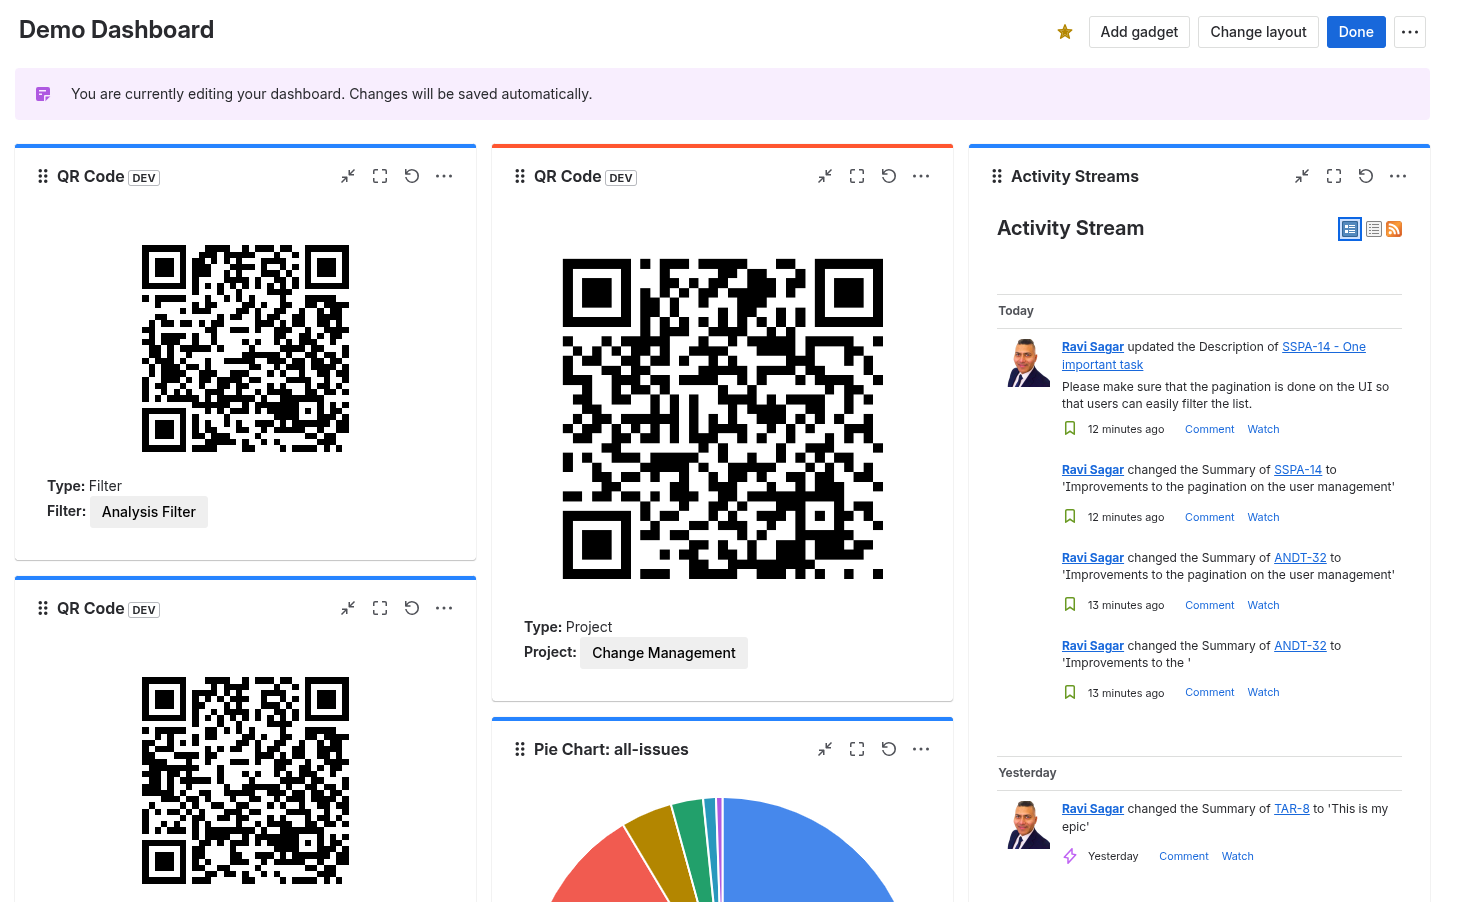Maximize the Project QR Code gadget
This screenshot has width=1458, height=902.
coord(857,176)
